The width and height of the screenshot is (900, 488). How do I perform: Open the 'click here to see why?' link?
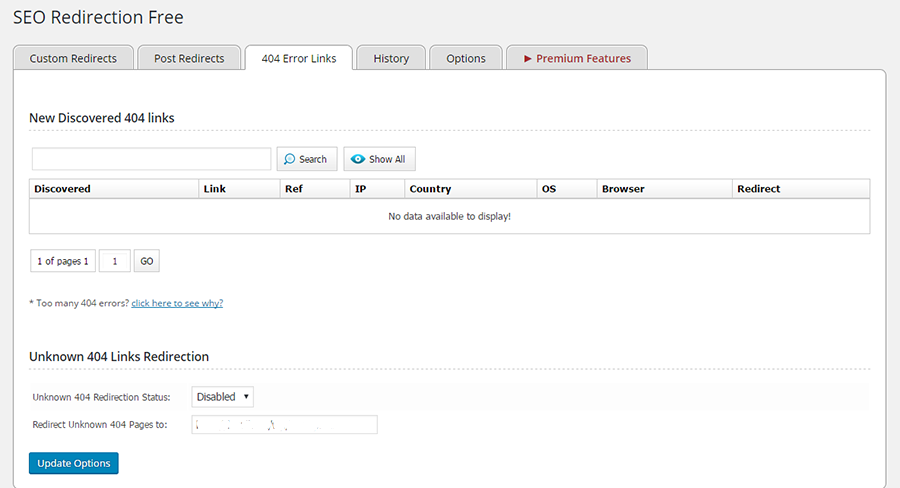click(x=177, y=303)
